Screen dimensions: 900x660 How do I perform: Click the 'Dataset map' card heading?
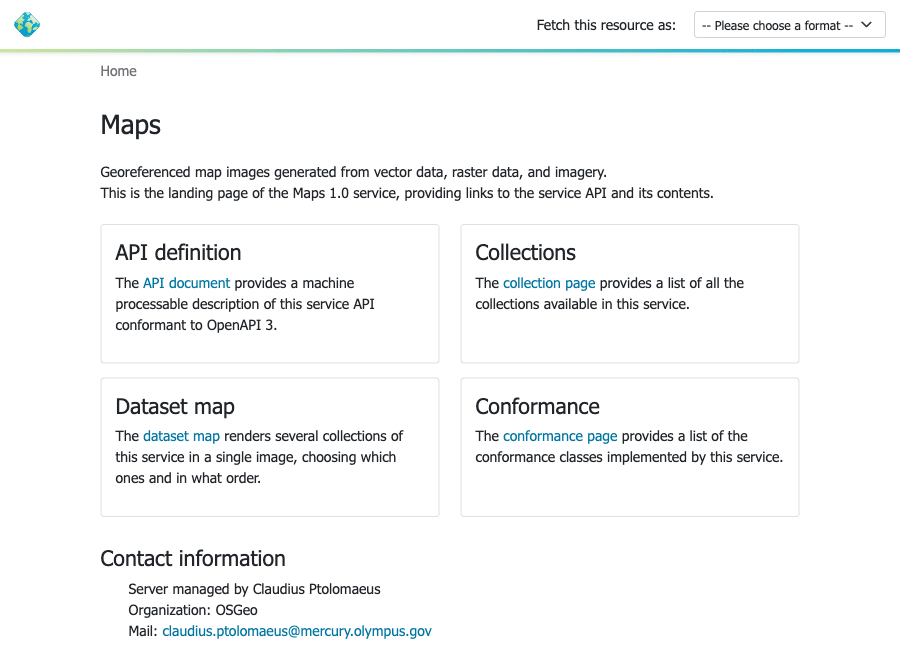coord(174,406)
